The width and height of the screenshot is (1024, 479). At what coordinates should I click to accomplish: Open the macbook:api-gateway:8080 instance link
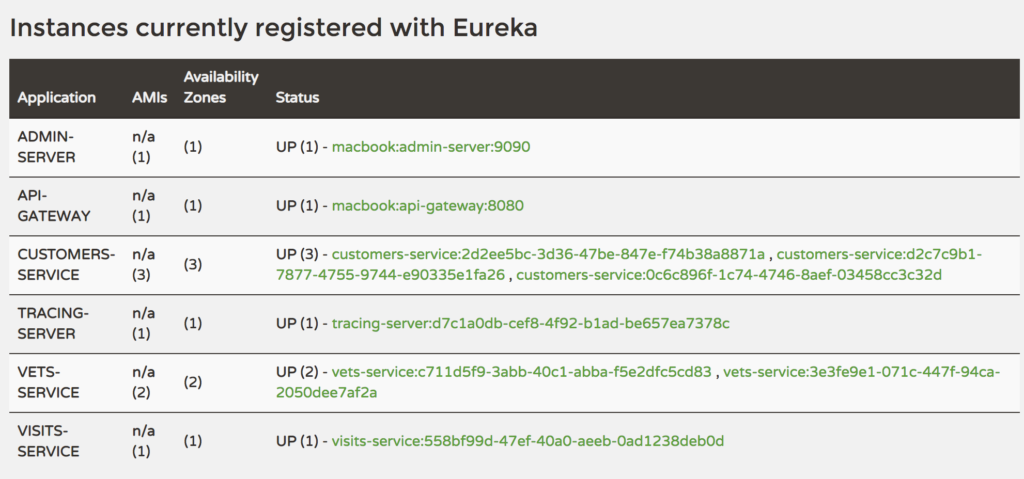pyautogui.click(x=428, y=205)
